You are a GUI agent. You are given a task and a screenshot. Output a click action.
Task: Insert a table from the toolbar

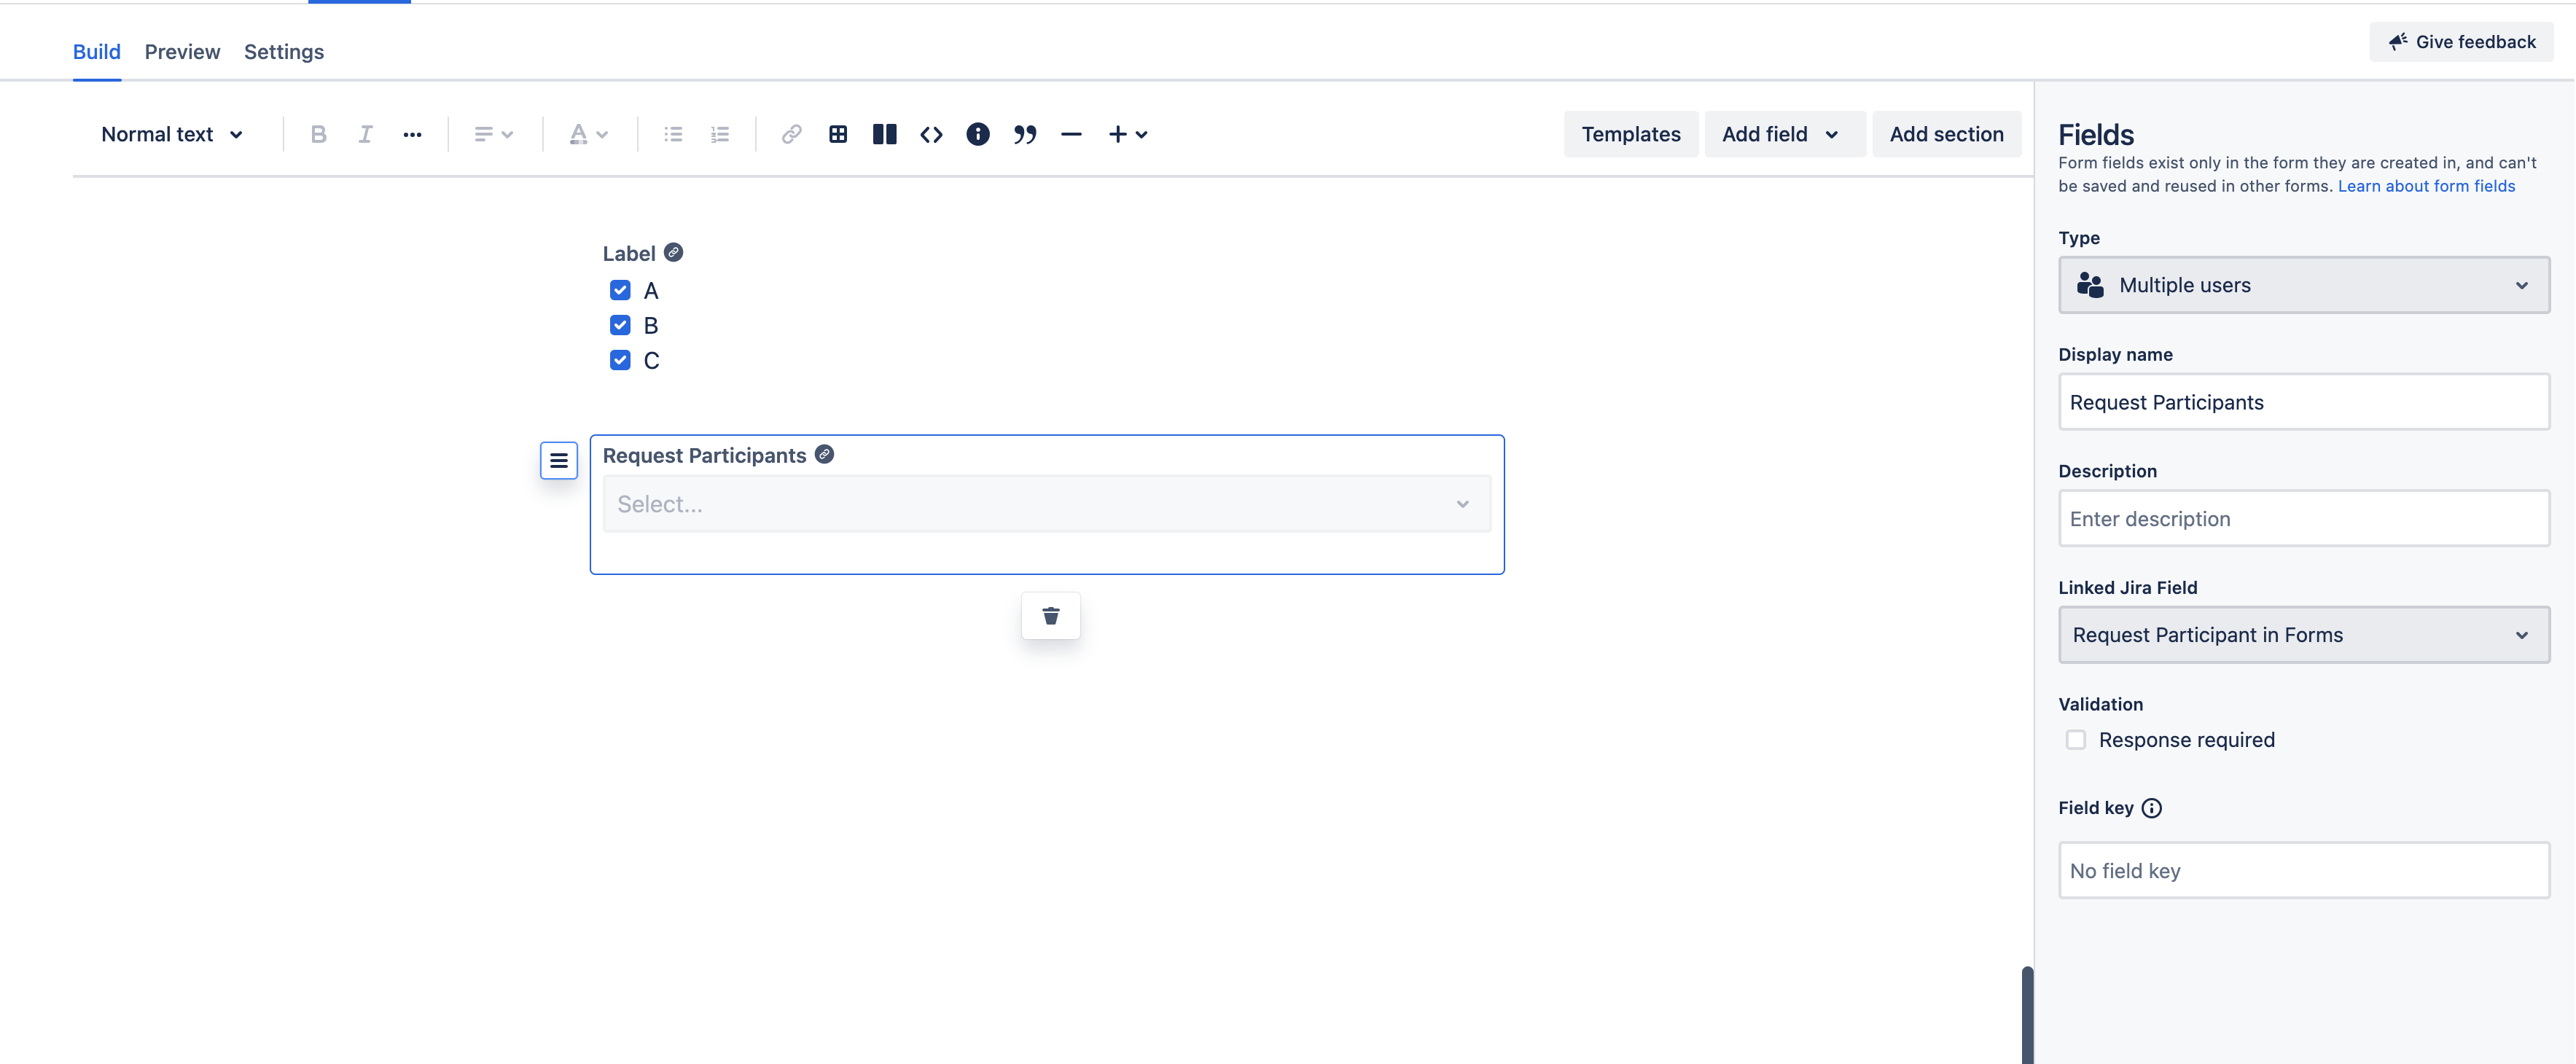[838, 134]
